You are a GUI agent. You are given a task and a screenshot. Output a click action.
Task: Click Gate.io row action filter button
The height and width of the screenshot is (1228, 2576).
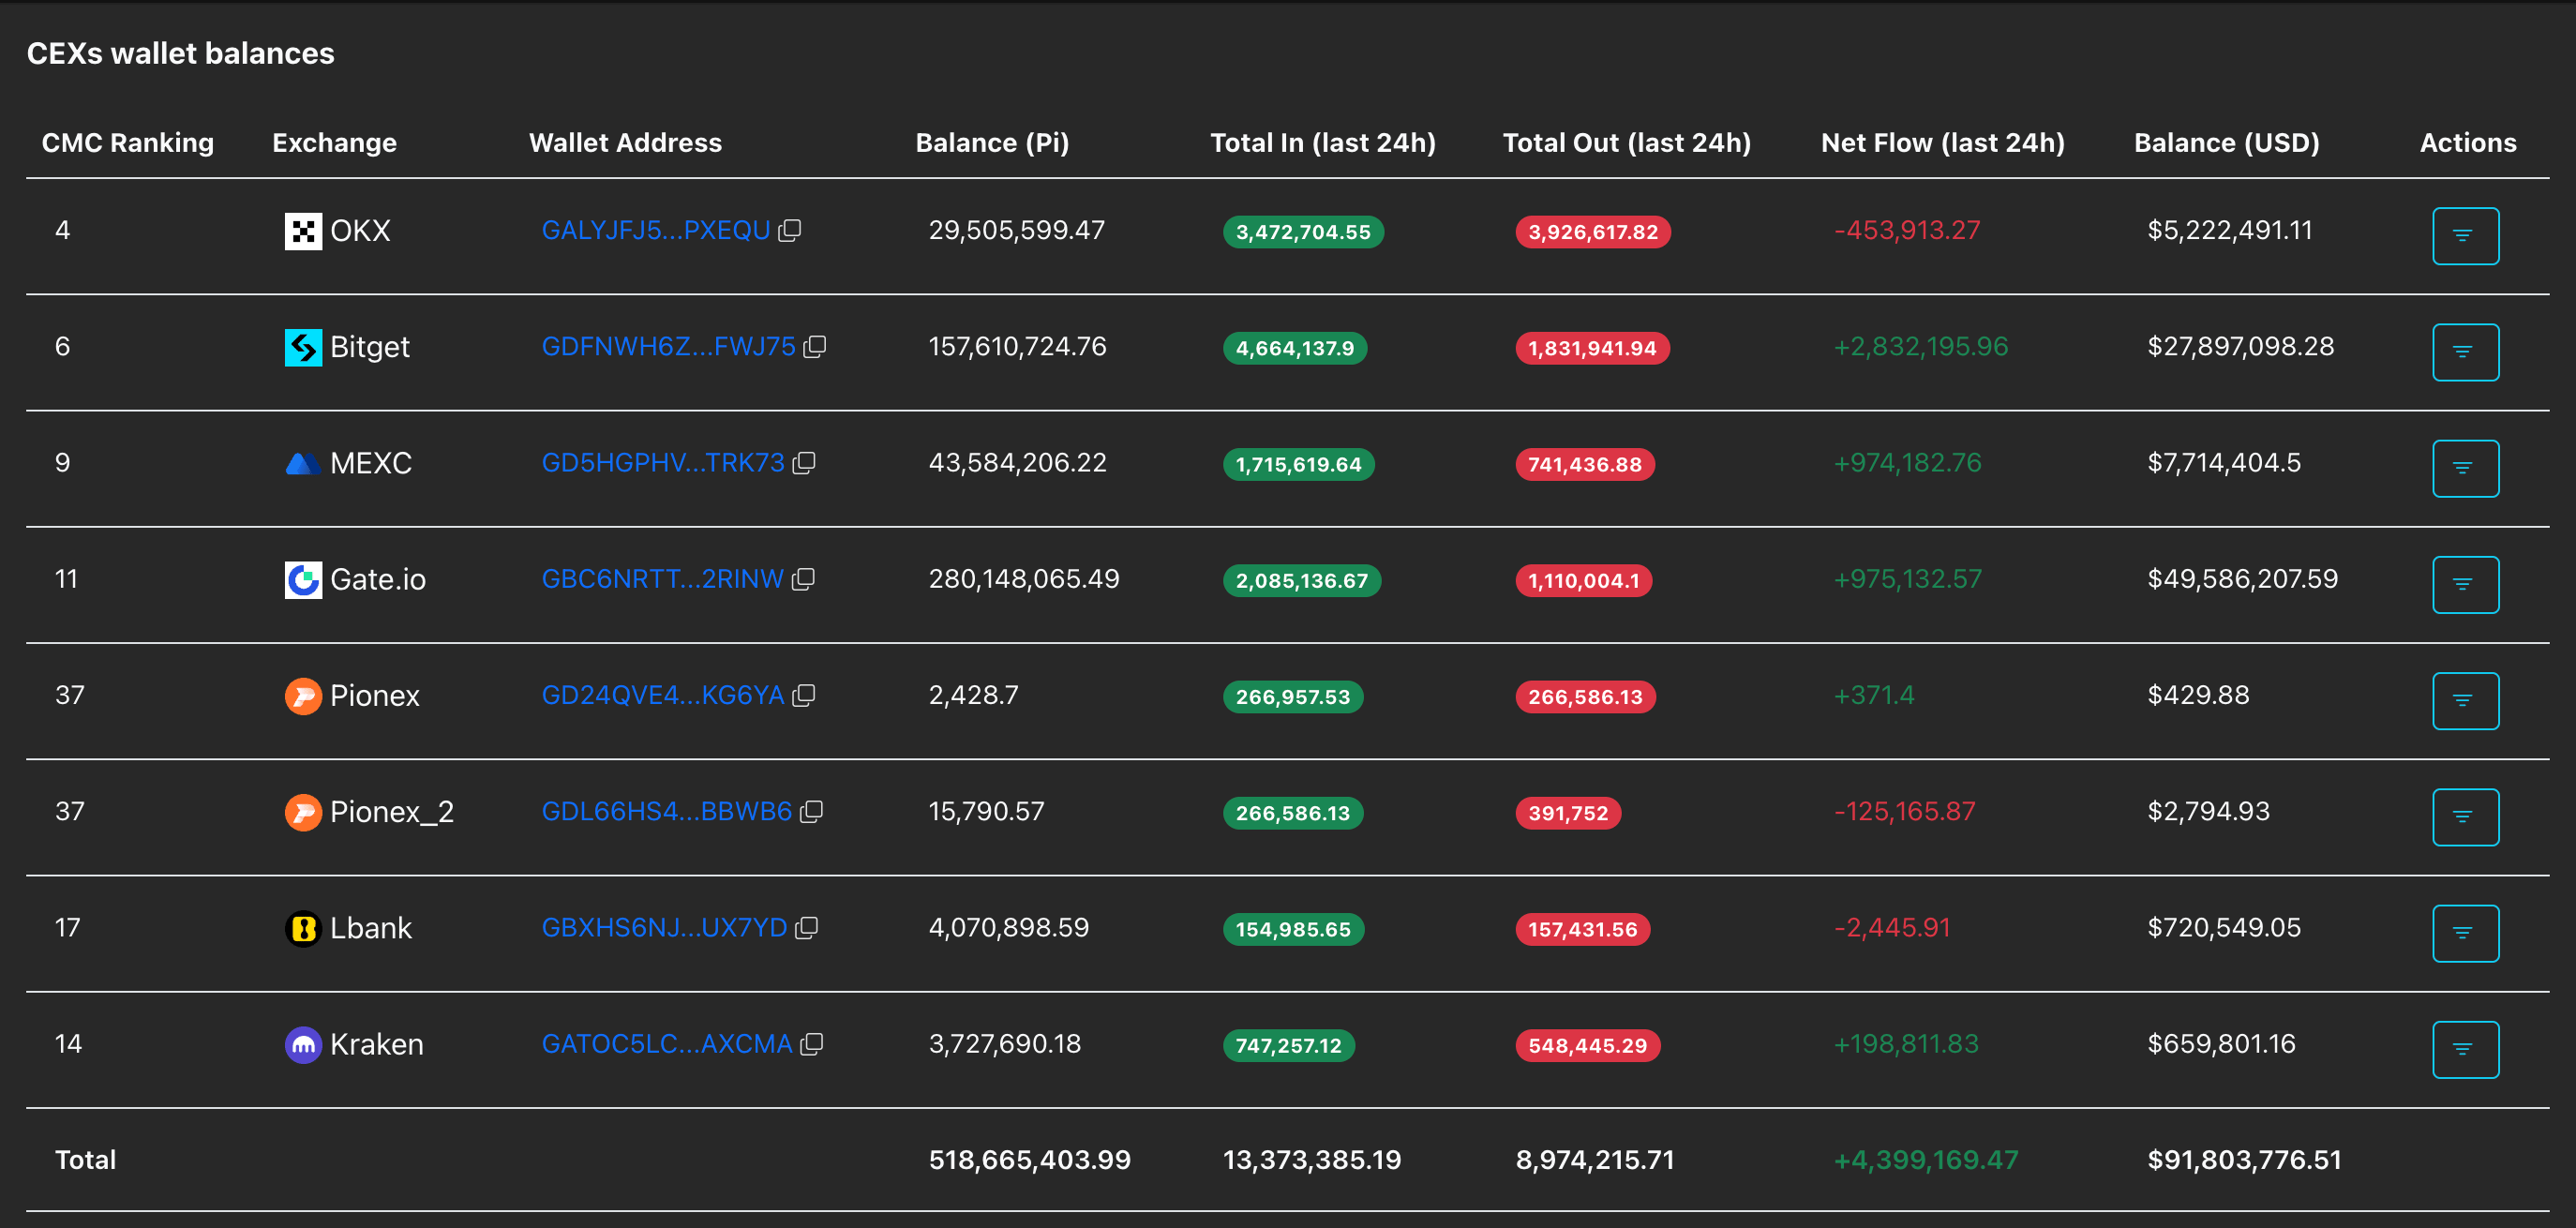coord(2464,584)
